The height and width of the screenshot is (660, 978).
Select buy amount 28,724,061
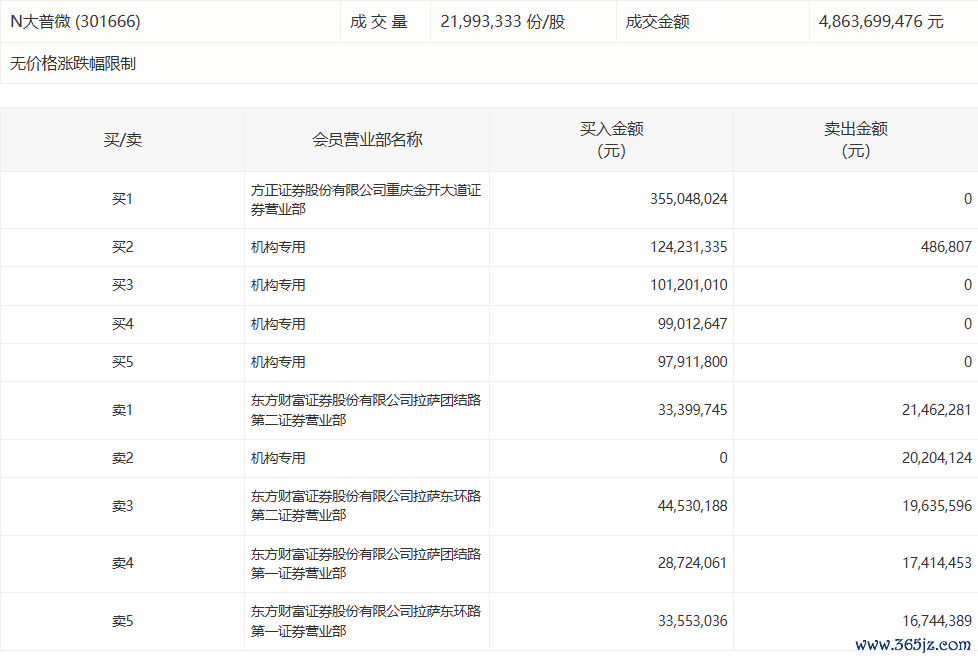(x=692, y=563)
